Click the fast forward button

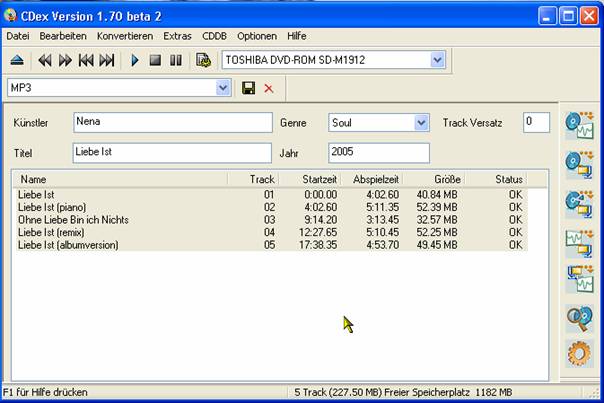(x=65, y=60)
